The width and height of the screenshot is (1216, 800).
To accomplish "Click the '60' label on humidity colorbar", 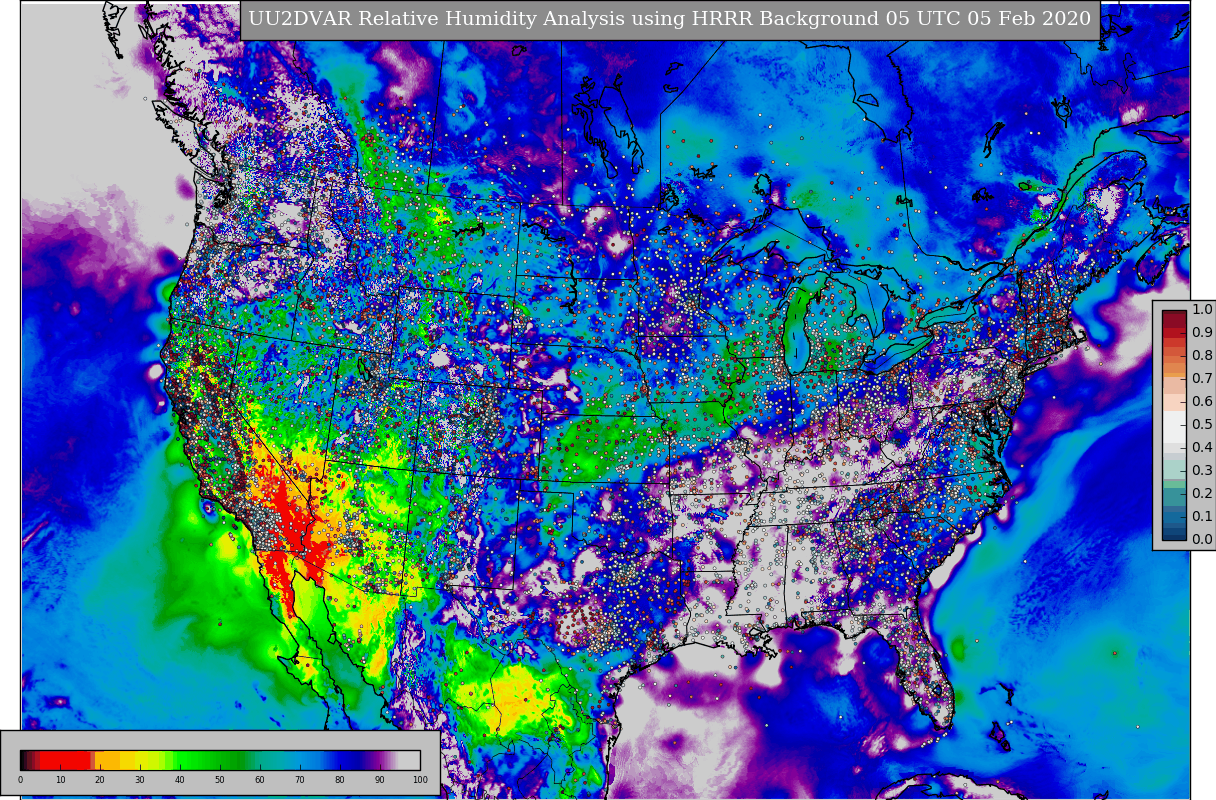I will (260, 780).
